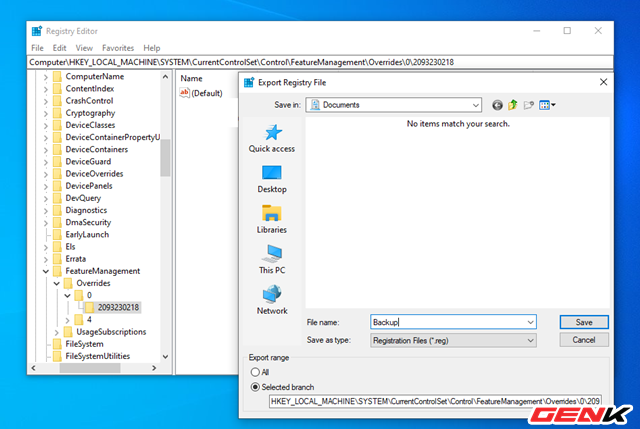This screenshot has height=429, width=640.
Task: Go back to last folder visited
Action: (497, 105)
